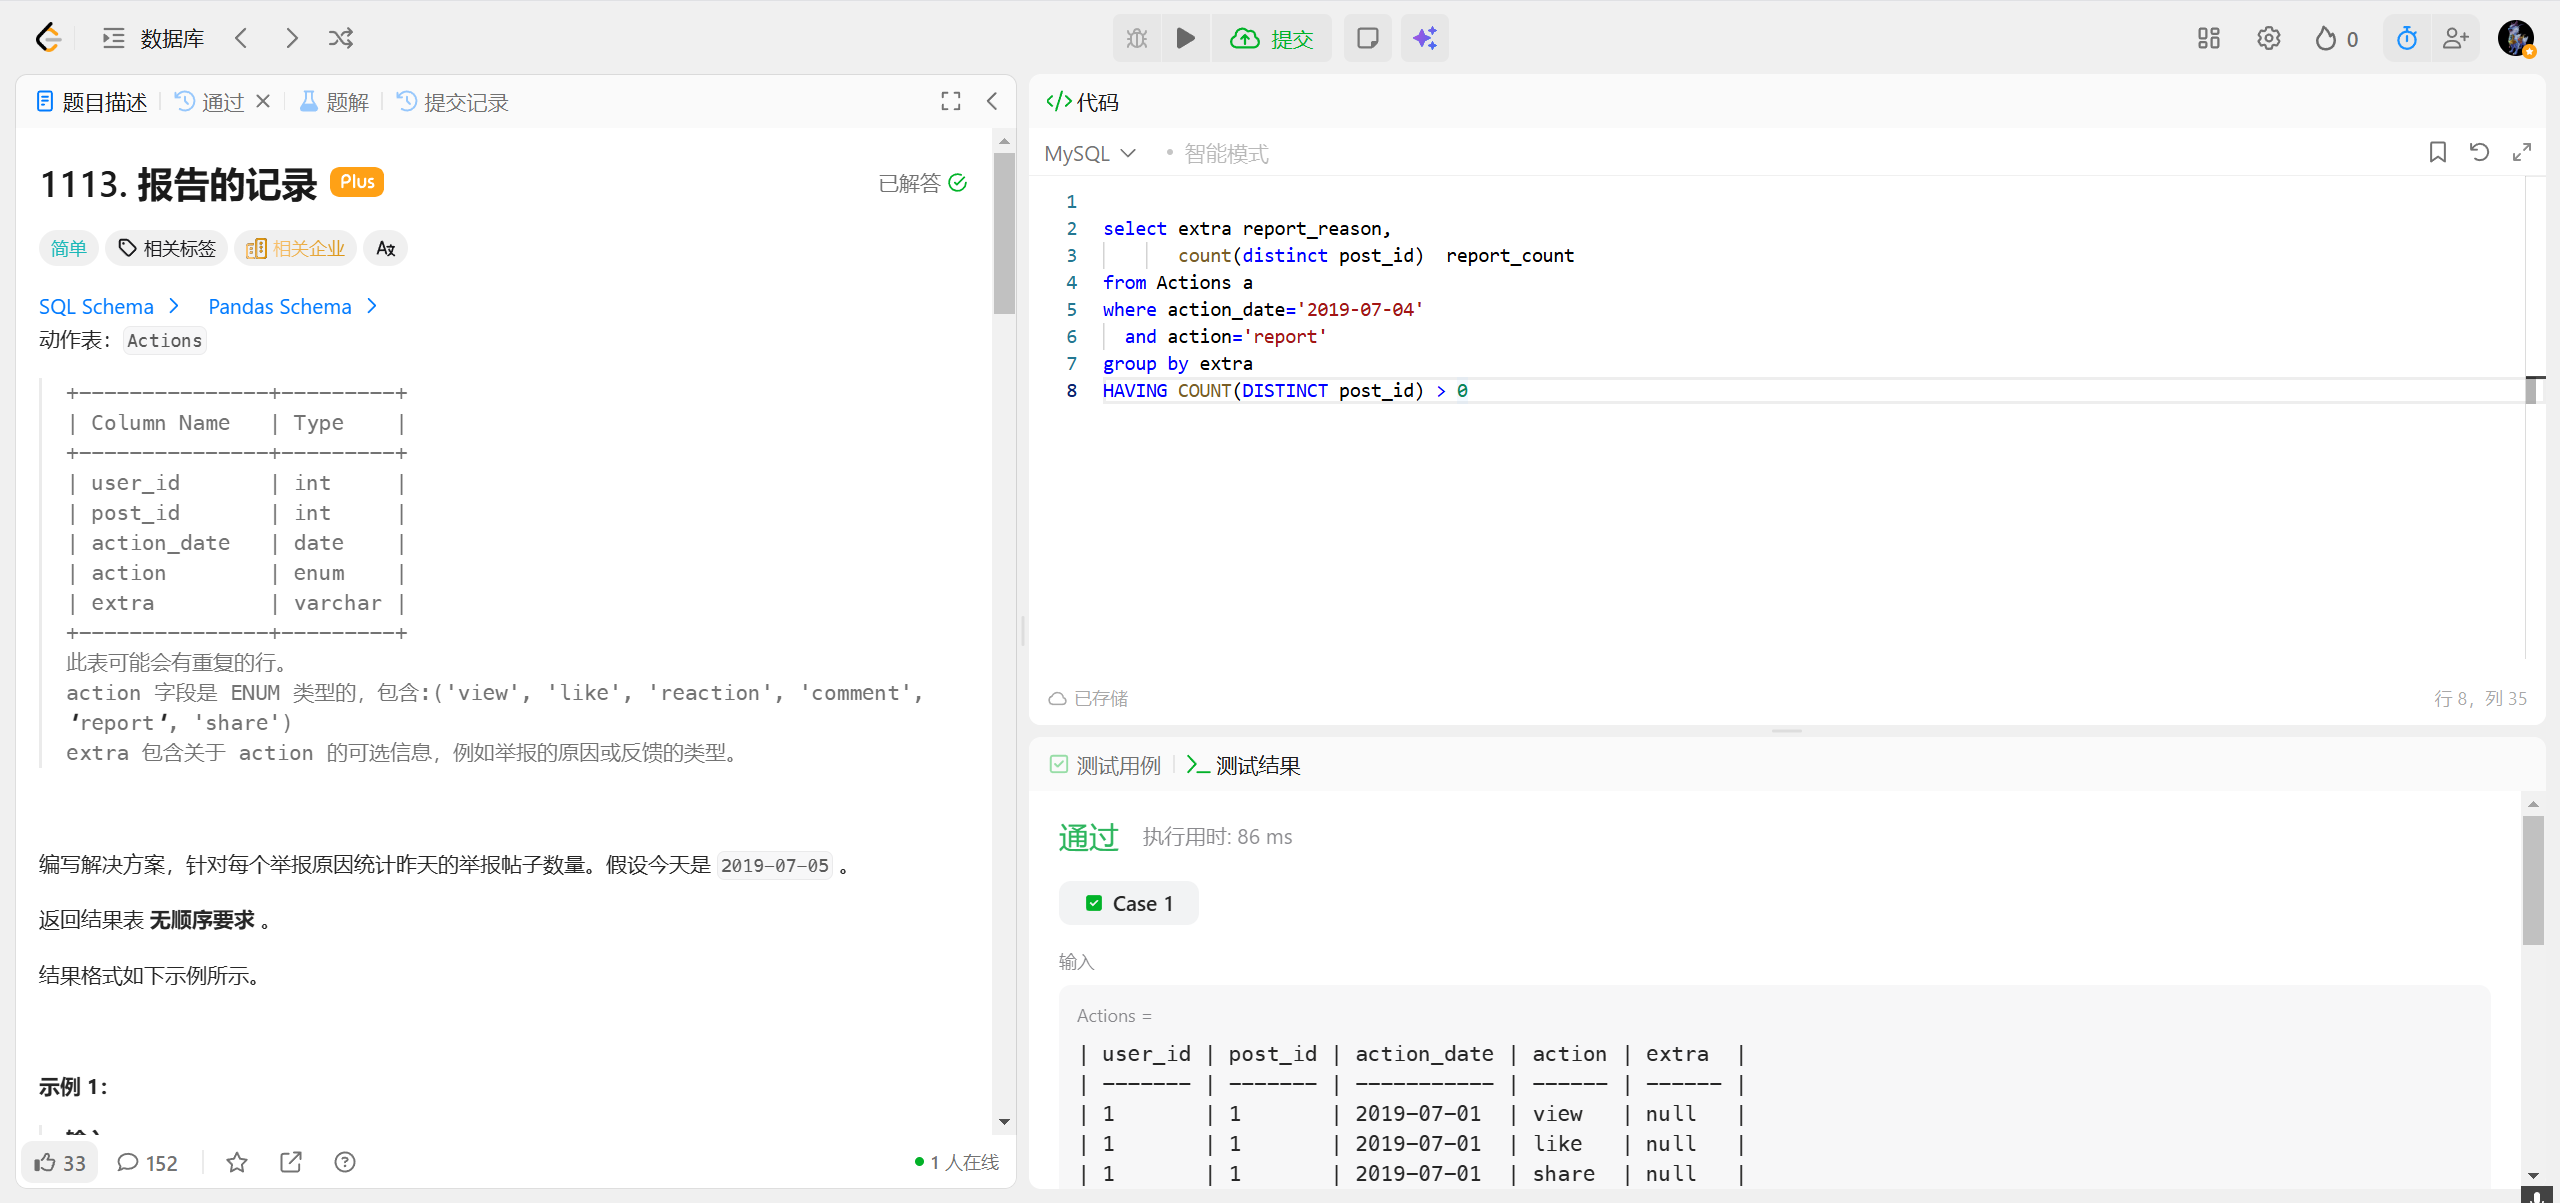Click the shuffle random problem icon
The image size is (2560, 1203).
pos(341,38)
